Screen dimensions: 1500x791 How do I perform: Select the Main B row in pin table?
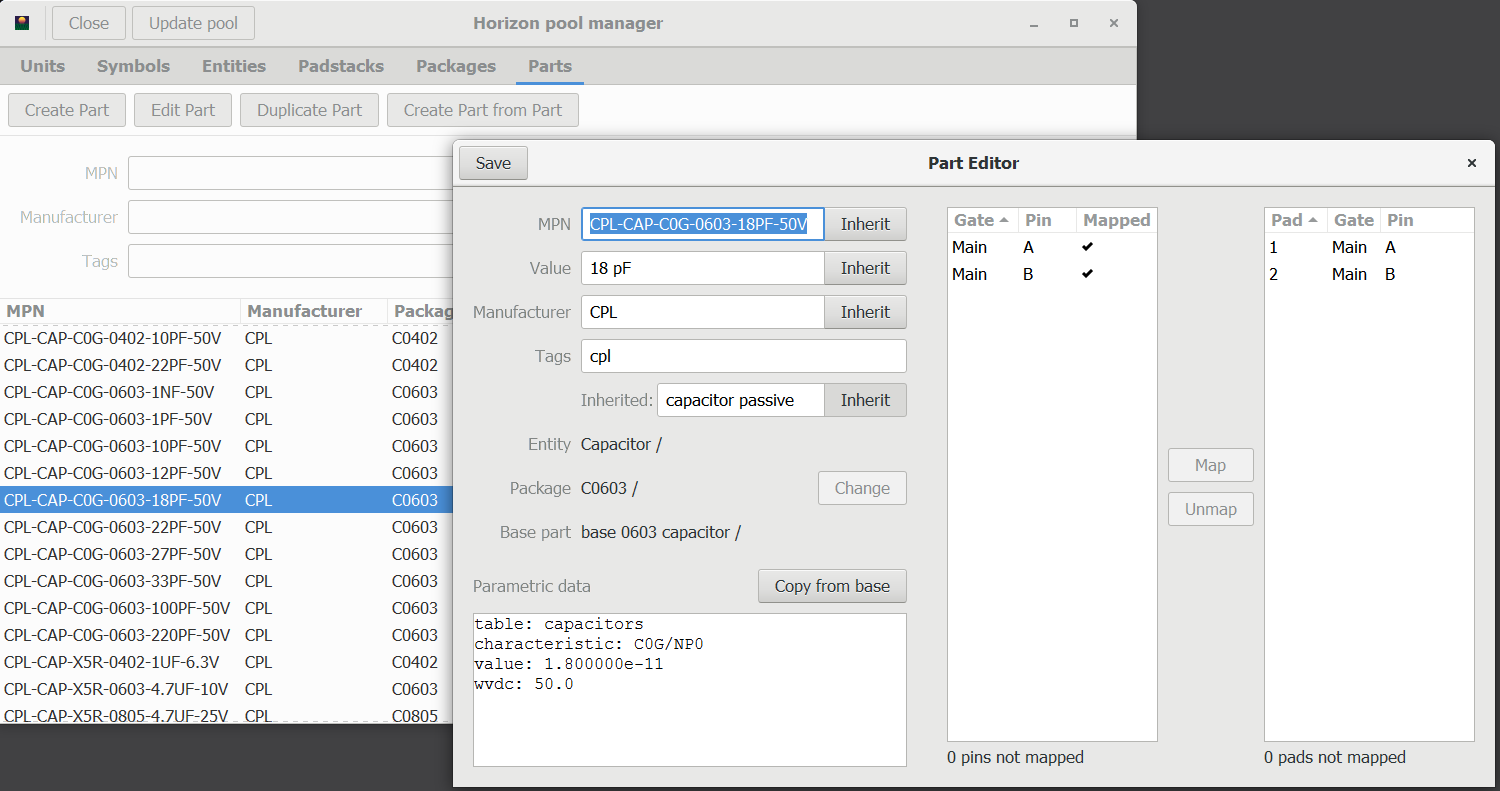pos(1052,274)
